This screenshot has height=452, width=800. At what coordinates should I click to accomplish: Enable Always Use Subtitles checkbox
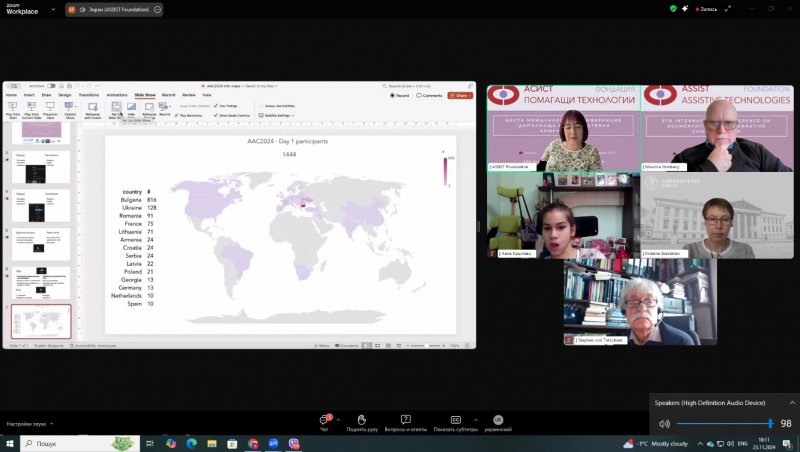(x=260, y=105)
